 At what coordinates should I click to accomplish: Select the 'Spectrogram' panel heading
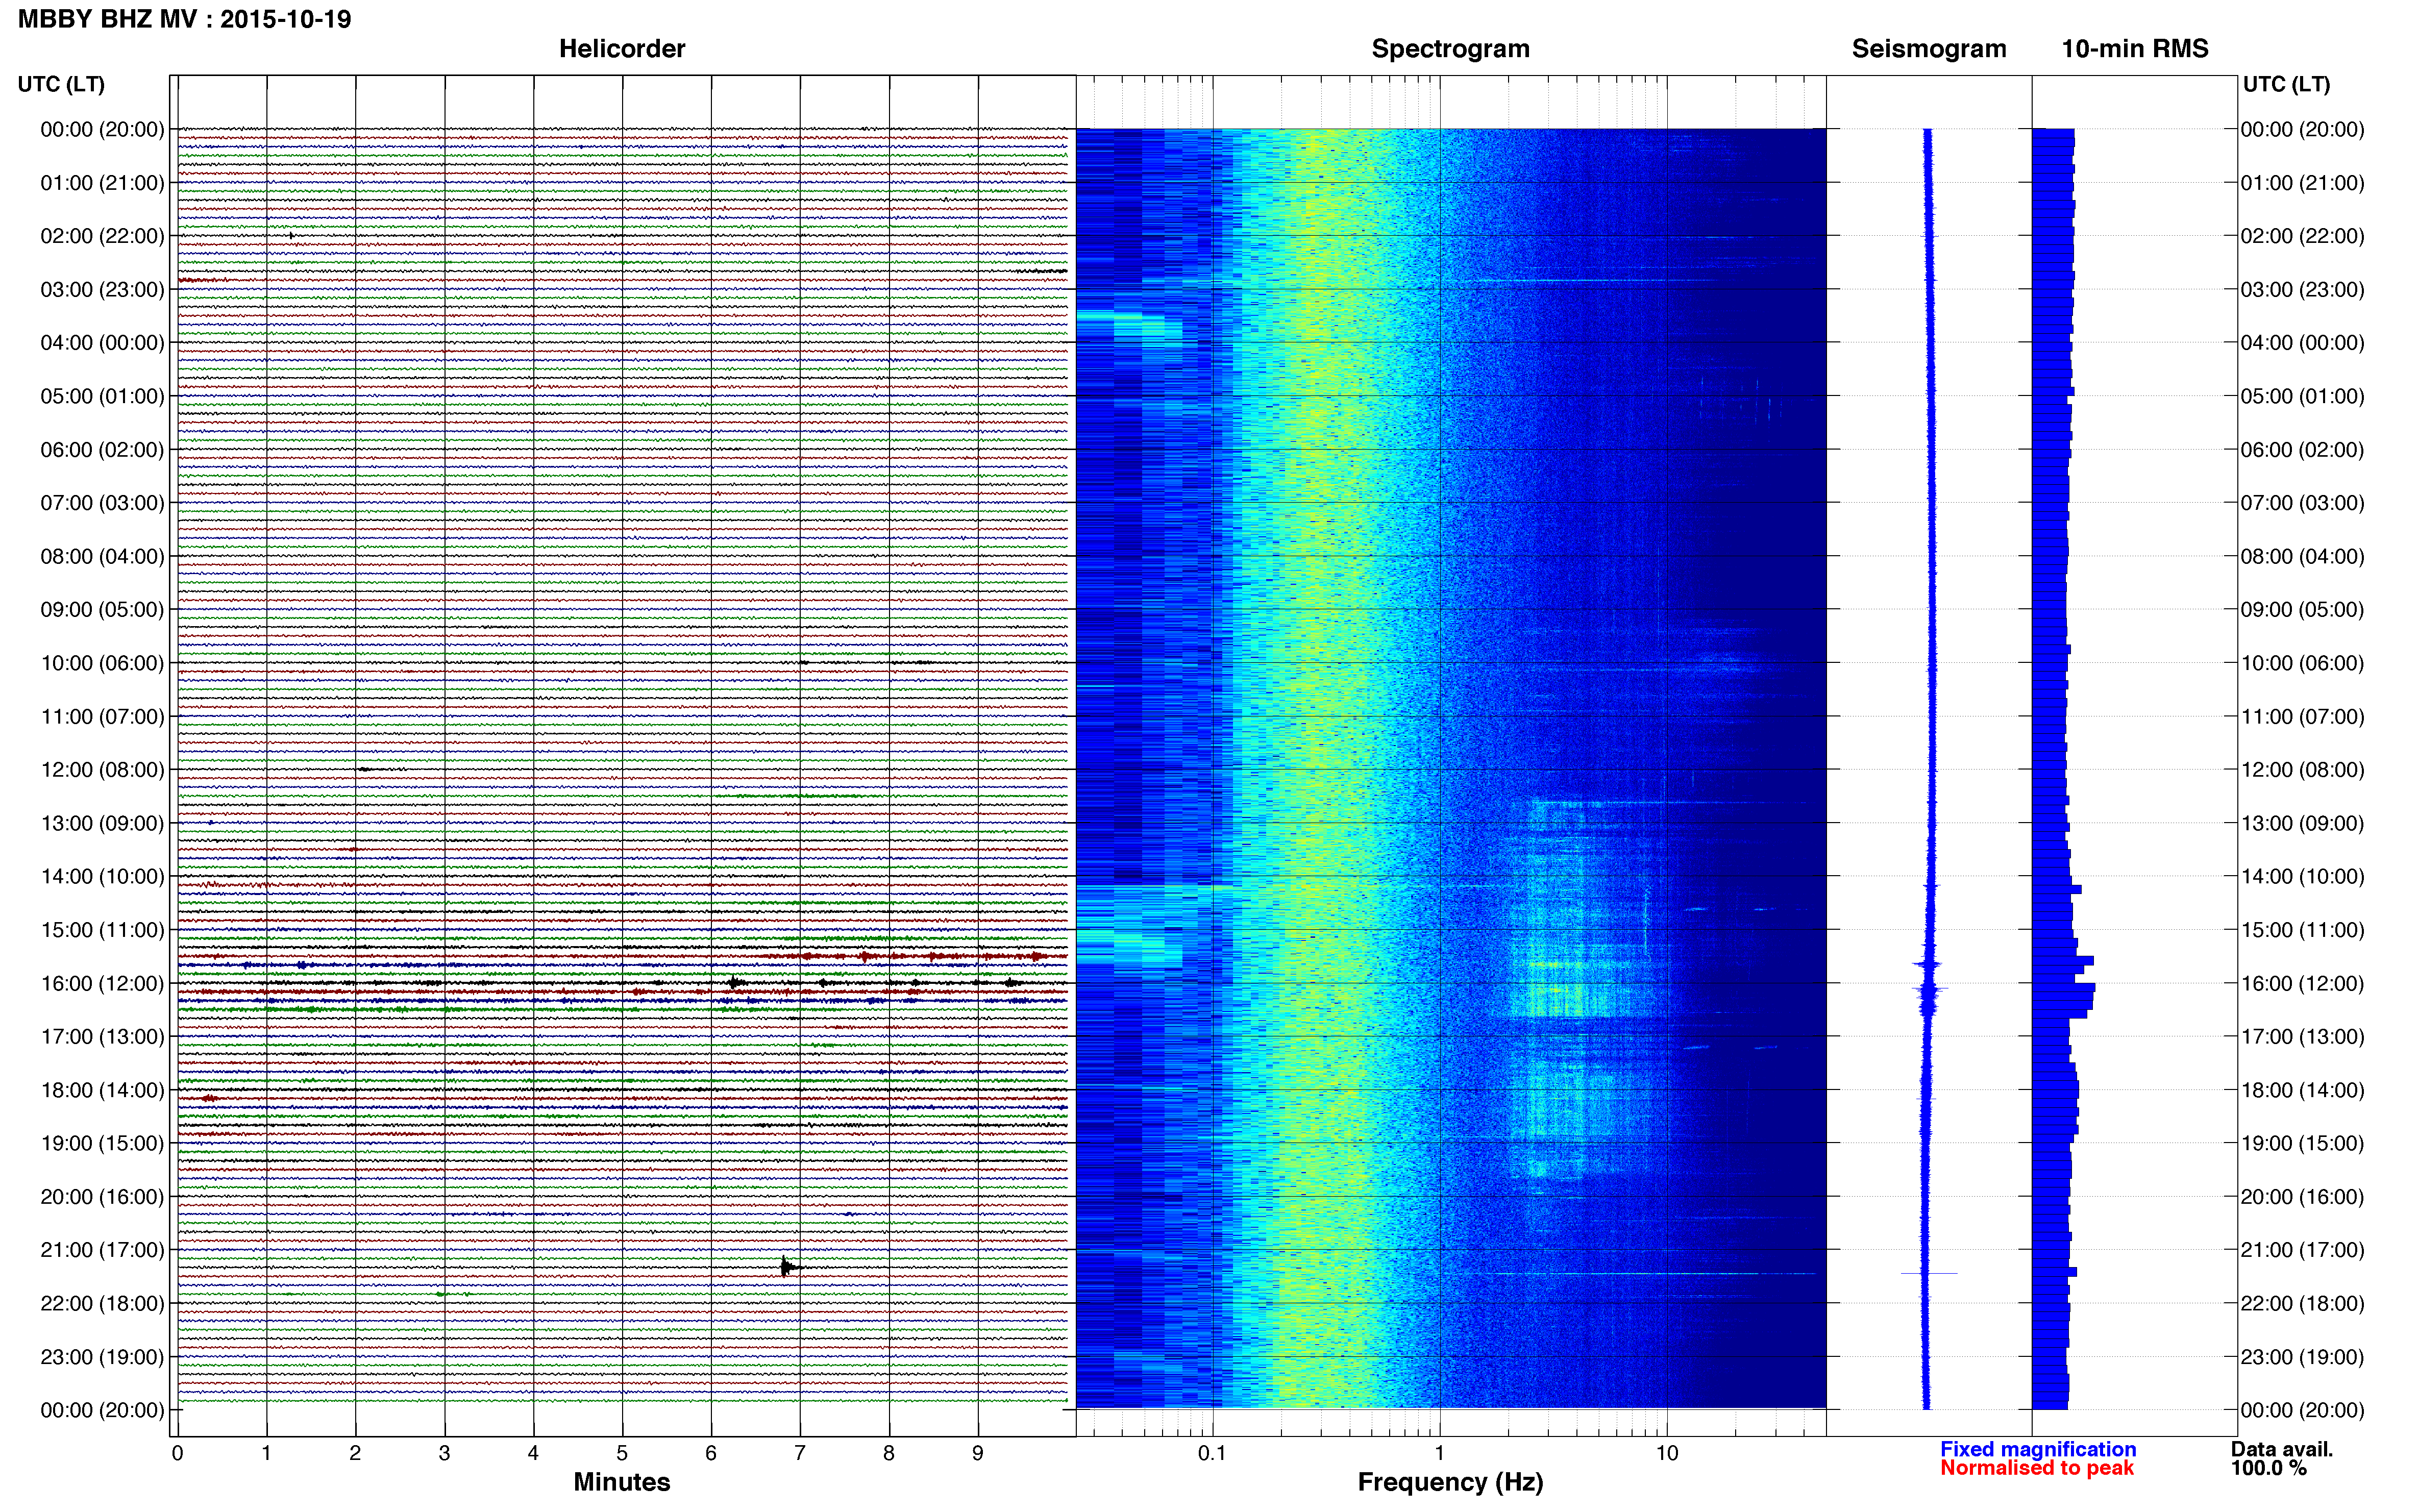point(1450,49)
